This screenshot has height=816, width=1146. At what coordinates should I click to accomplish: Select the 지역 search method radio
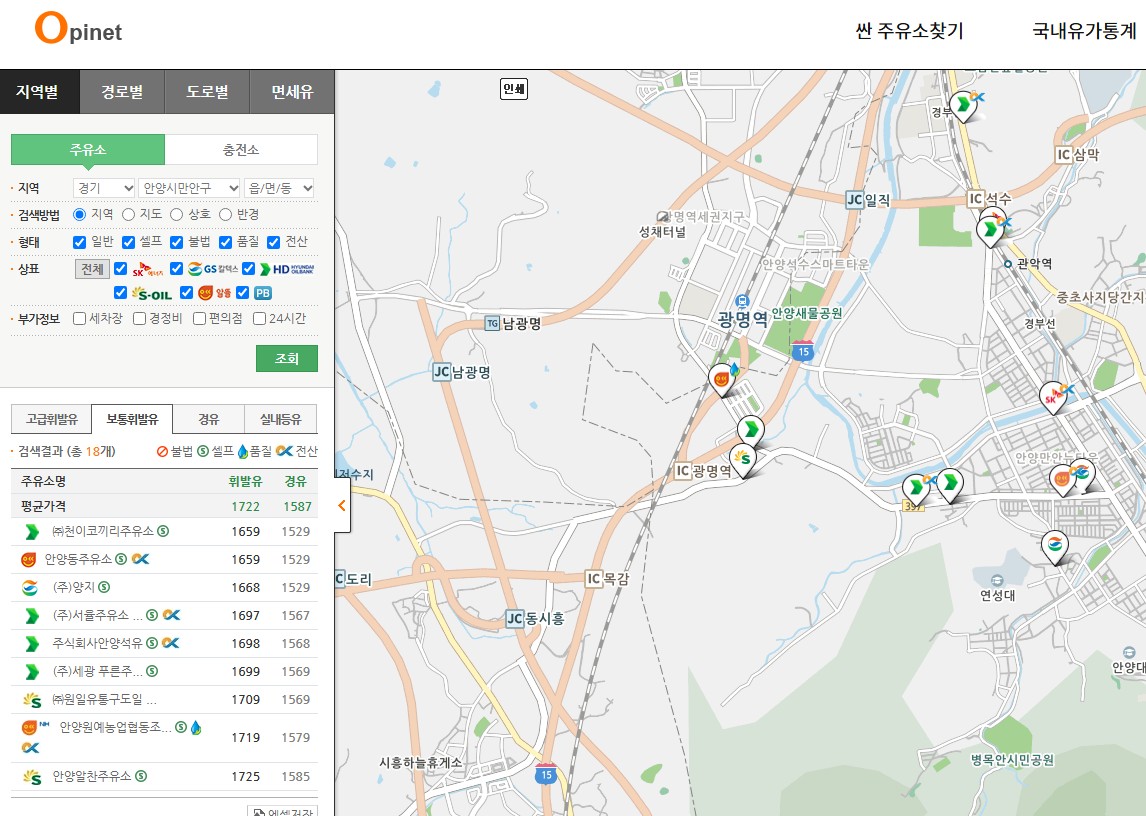coord(80,214)
